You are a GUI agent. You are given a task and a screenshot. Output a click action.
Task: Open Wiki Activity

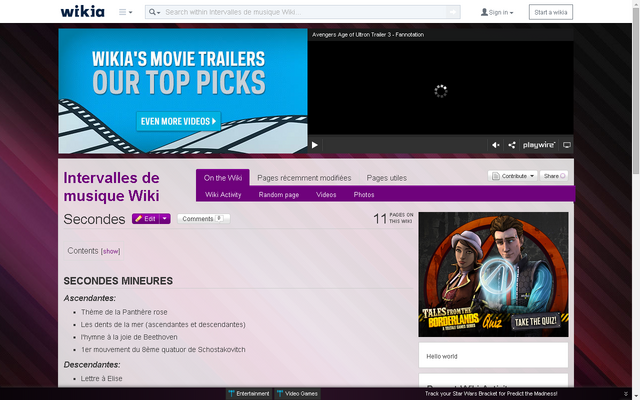coord(223,195)
